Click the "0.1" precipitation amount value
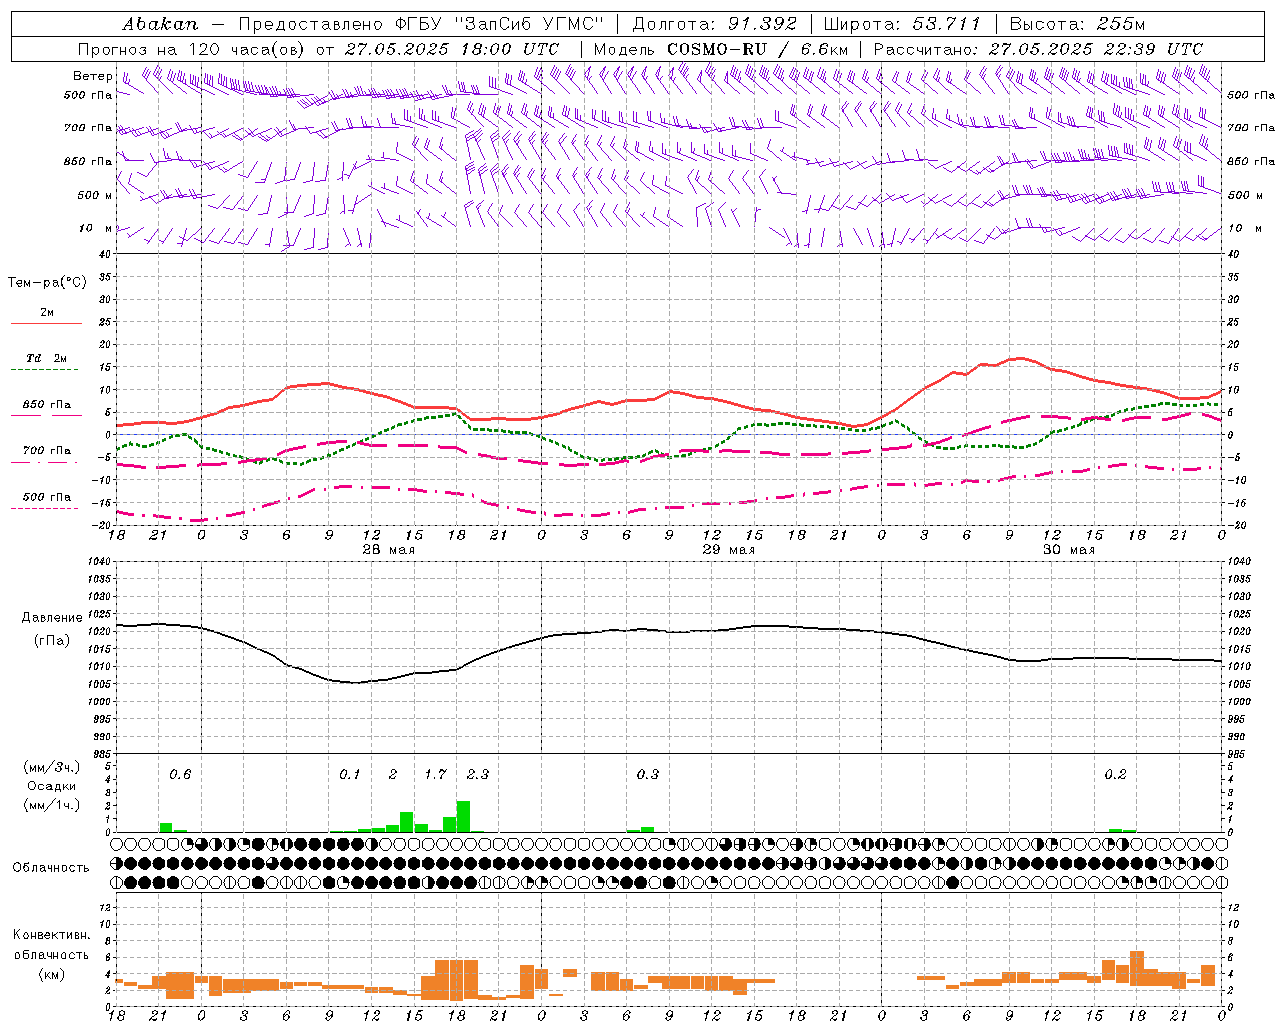Screen dimensions: 1280x1024 click(x=349, y=775)
